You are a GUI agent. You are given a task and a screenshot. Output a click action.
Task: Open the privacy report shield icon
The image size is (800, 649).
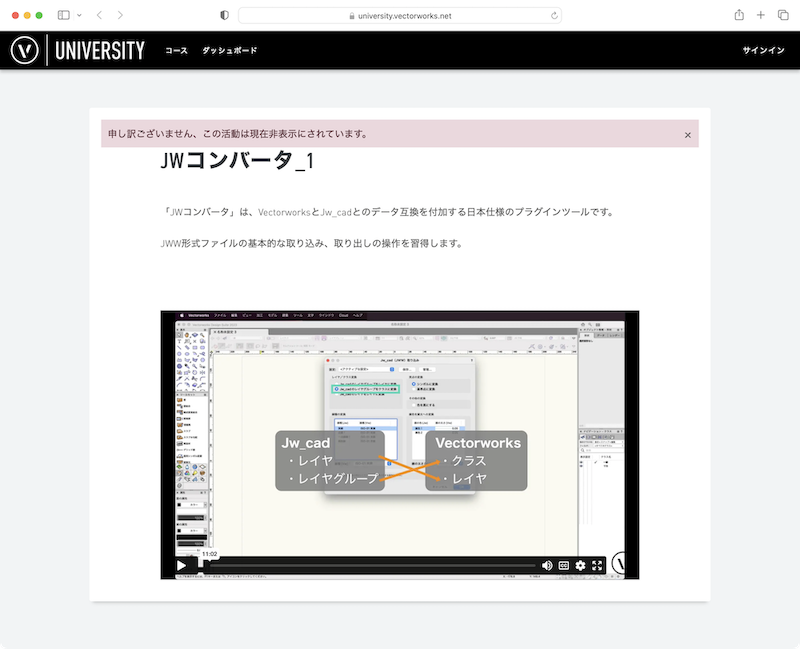click(x=224, y=15)
